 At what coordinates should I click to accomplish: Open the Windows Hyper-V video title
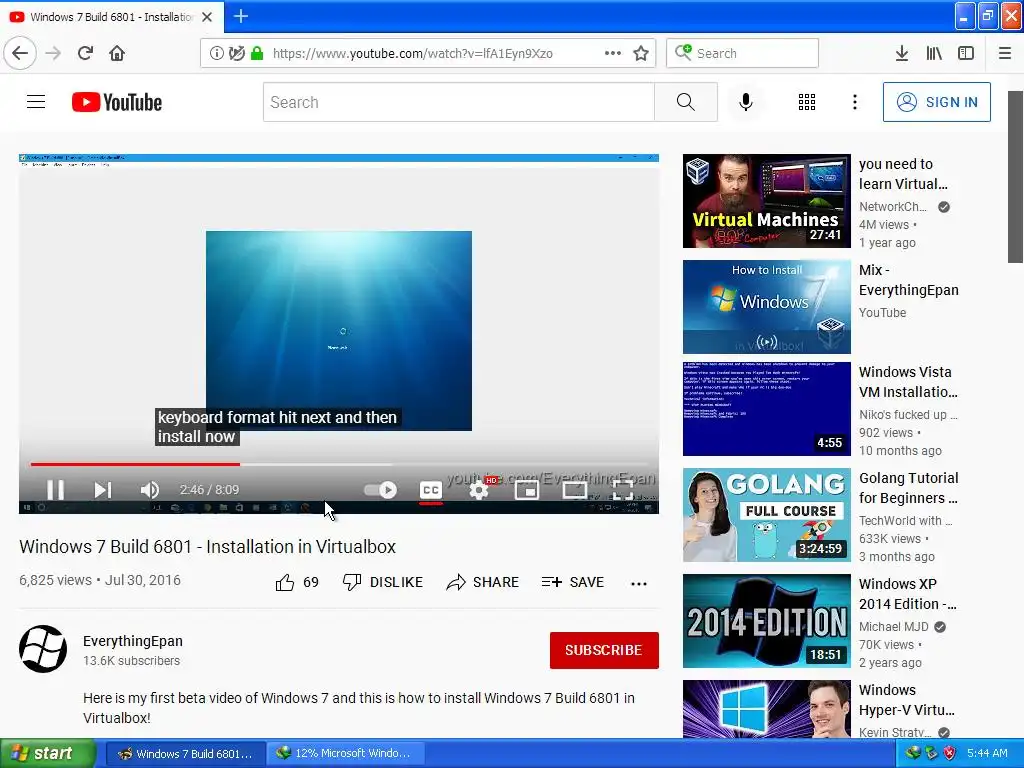pos(906,700)
